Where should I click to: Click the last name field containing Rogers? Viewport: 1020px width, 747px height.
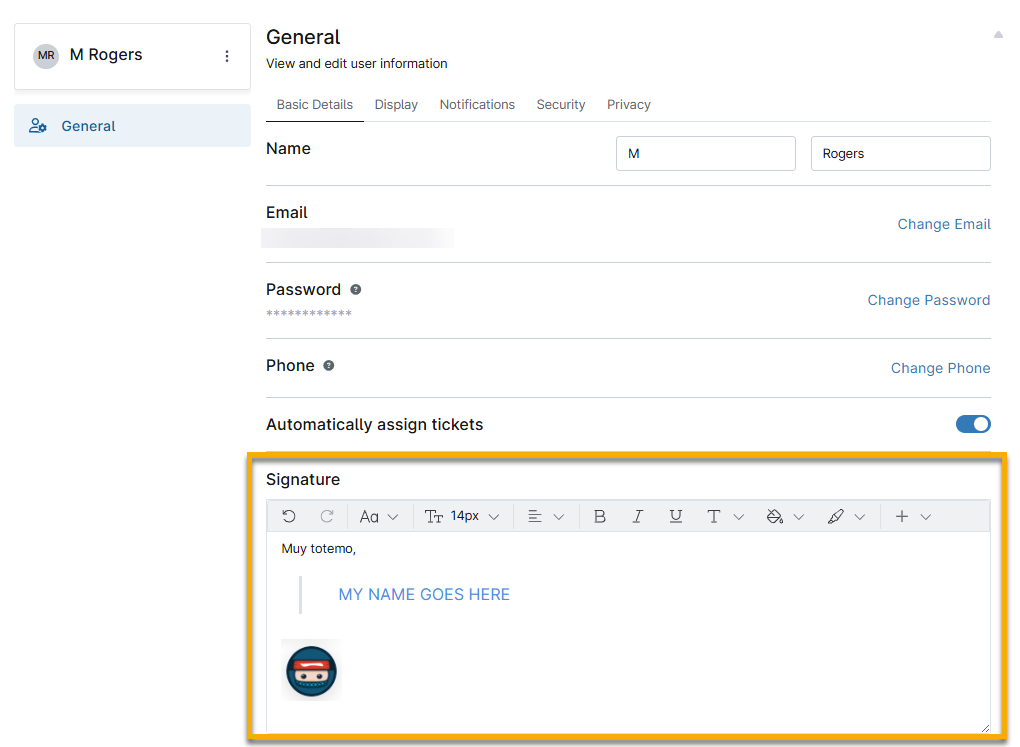[x=900, y=154]
